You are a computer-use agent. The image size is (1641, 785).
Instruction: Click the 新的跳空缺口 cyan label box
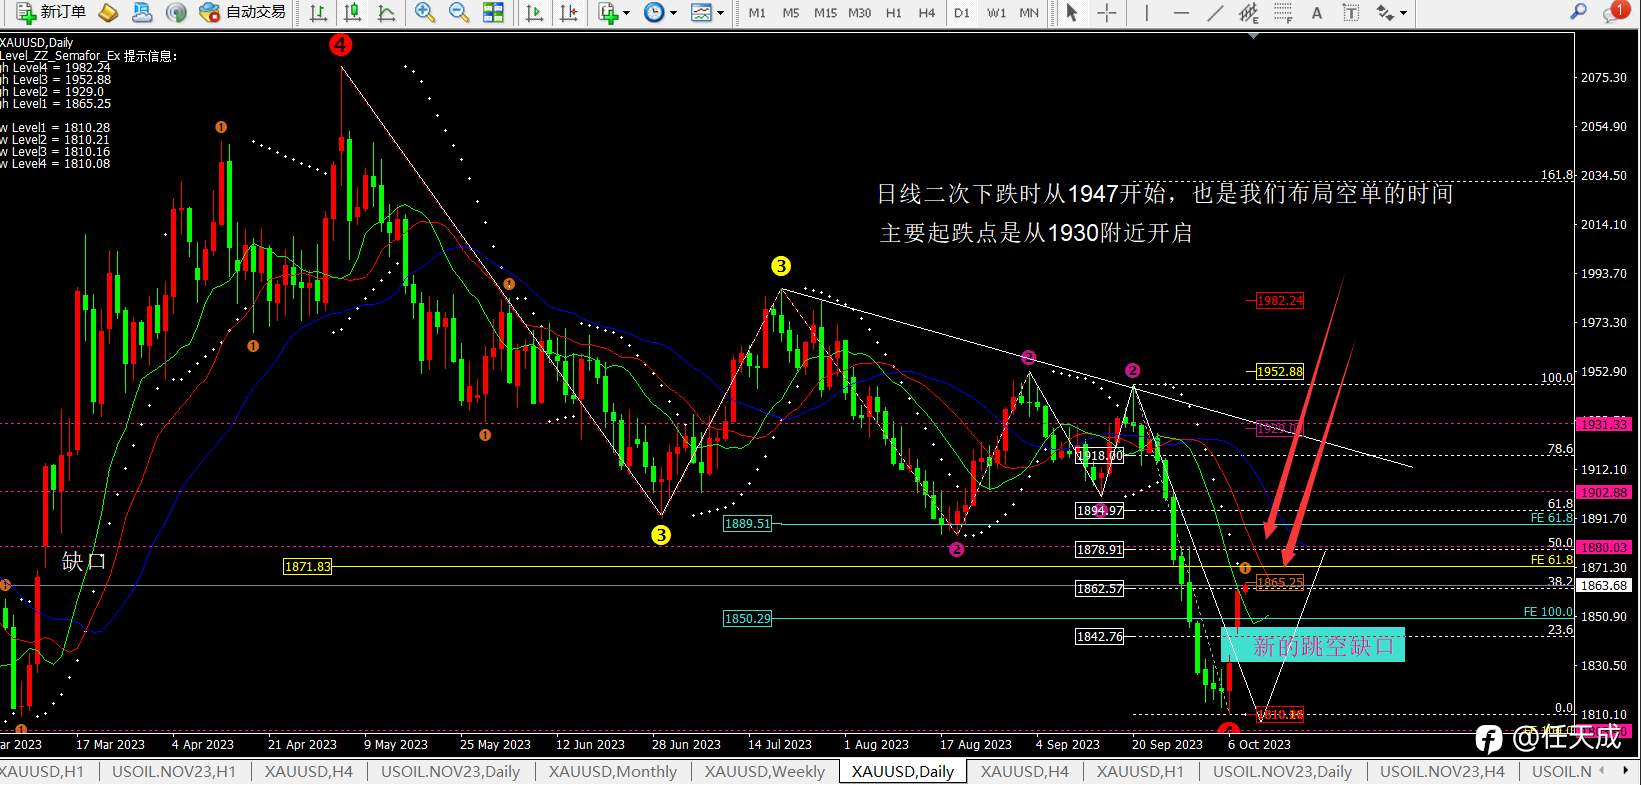pos(1312,645)
